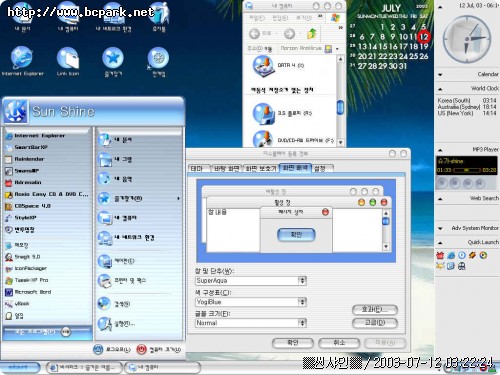
Task: Expand the 즐겨찾기 submenu arrow in start menu
Action: 179,199
